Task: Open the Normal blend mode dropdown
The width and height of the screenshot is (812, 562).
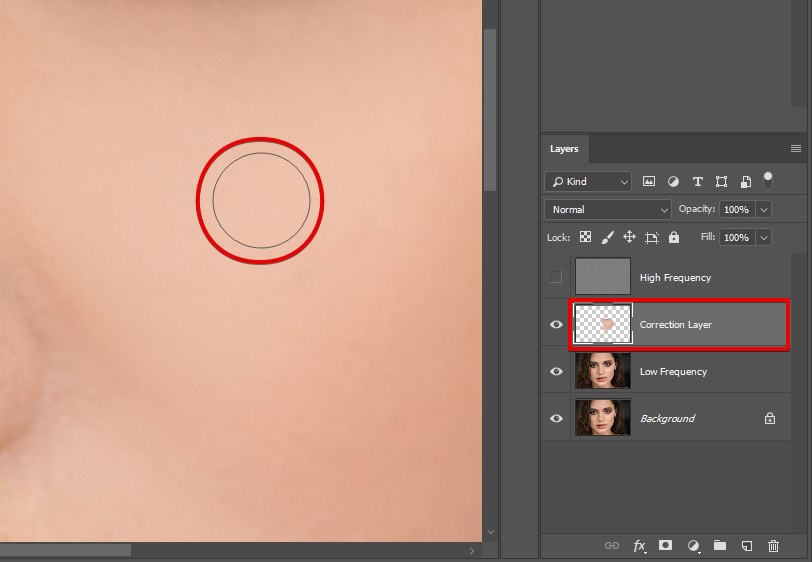Action: tap(608, 210)
